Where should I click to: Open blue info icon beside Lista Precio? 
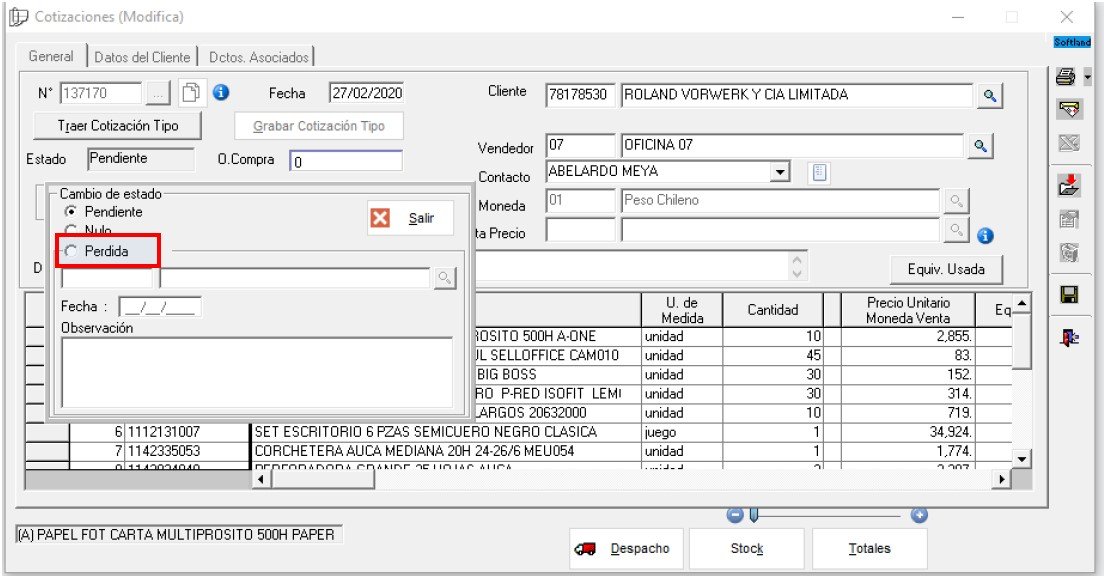click(985, 235)
